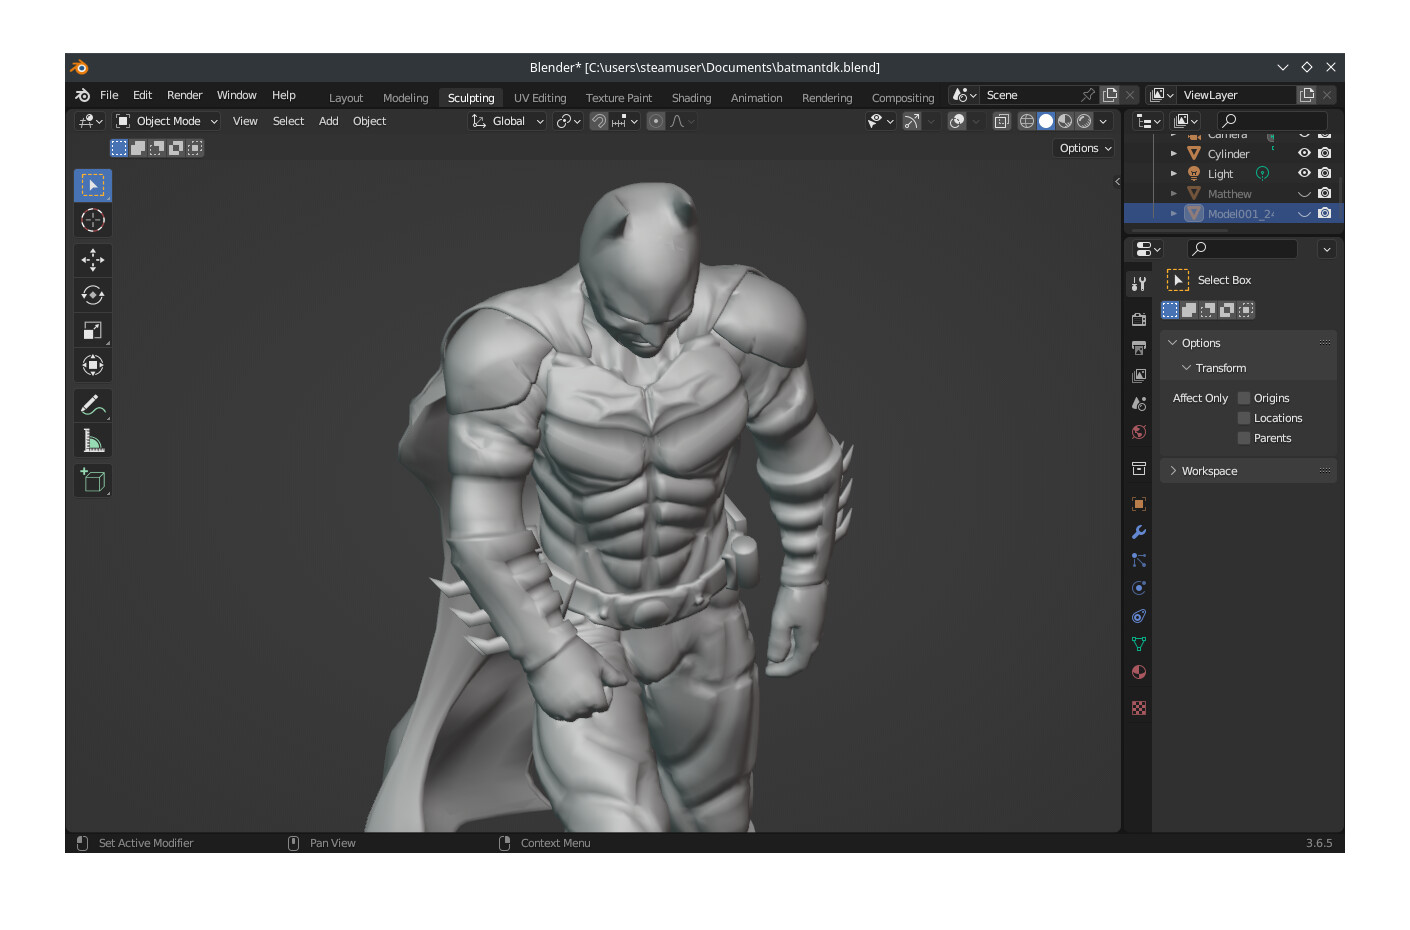Switch to the Layout workspace tab

click(x=346, y=98)
